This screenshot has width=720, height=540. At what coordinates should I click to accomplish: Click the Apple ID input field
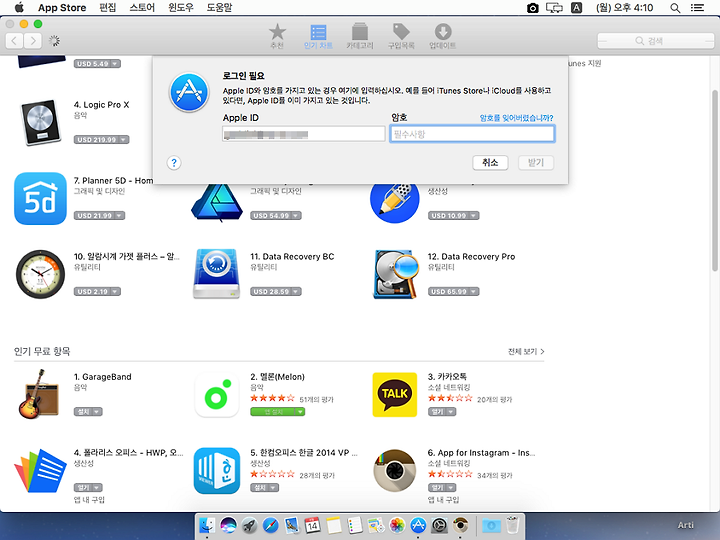coord(304,134)
